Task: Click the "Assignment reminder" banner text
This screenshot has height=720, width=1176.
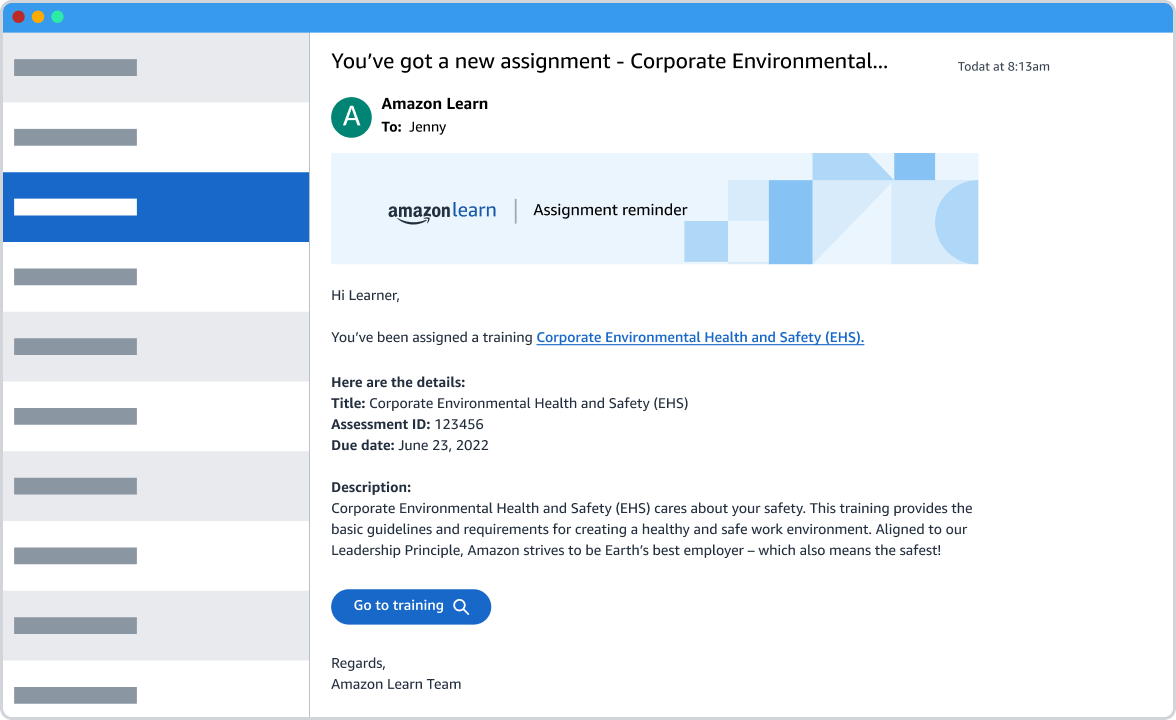Action: pyautogui.click(x=610, y=210)
